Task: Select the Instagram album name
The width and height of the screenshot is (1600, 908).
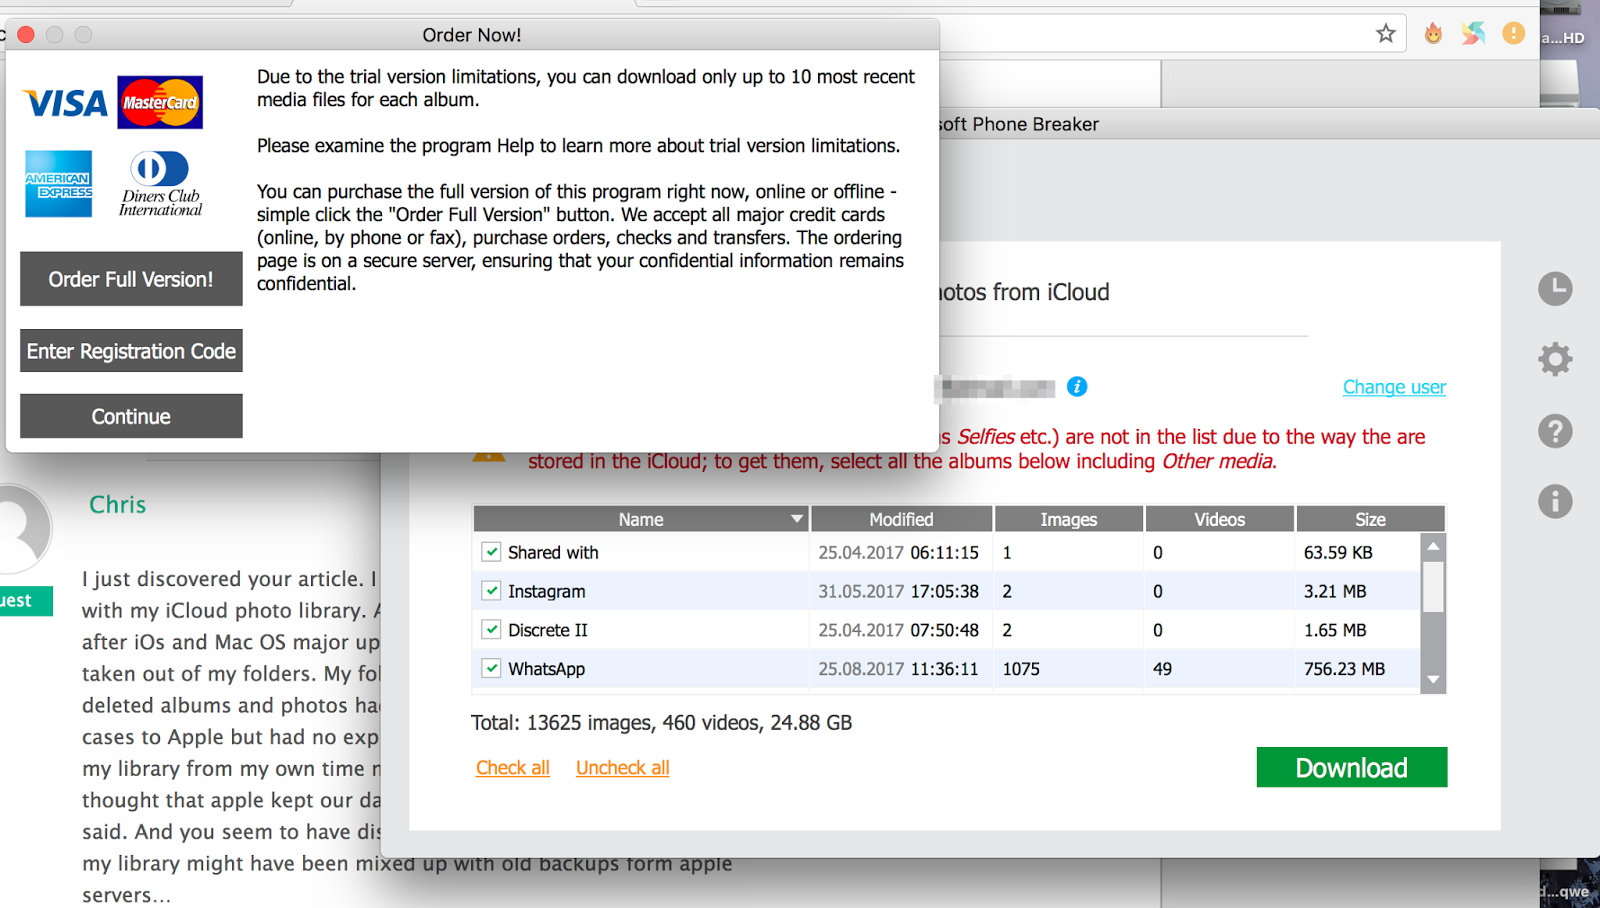Action: [547, 591]
